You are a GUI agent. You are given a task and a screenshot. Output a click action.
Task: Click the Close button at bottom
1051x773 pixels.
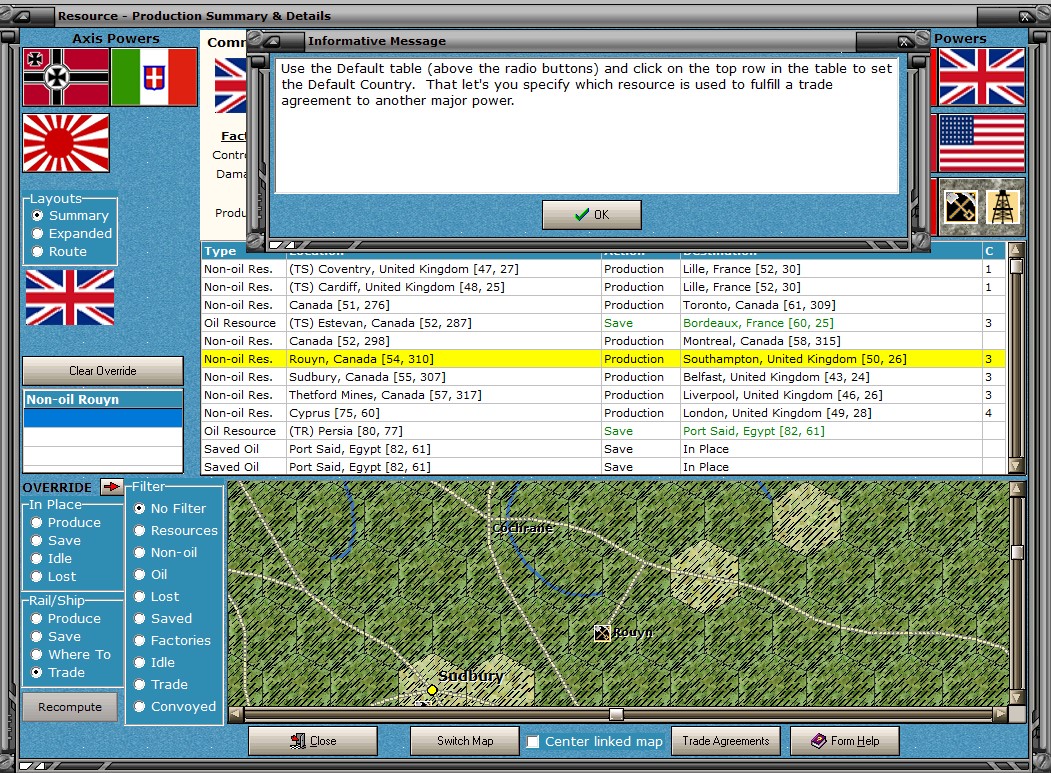point(312,741)
